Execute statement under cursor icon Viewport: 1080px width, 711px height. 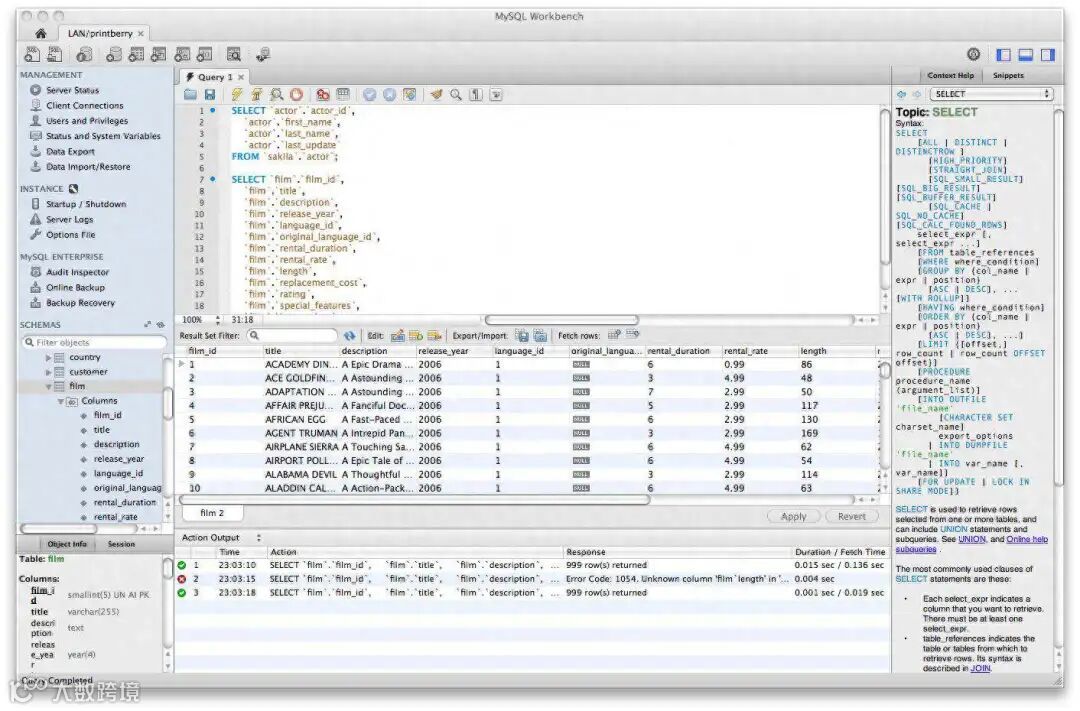point(256,95)
